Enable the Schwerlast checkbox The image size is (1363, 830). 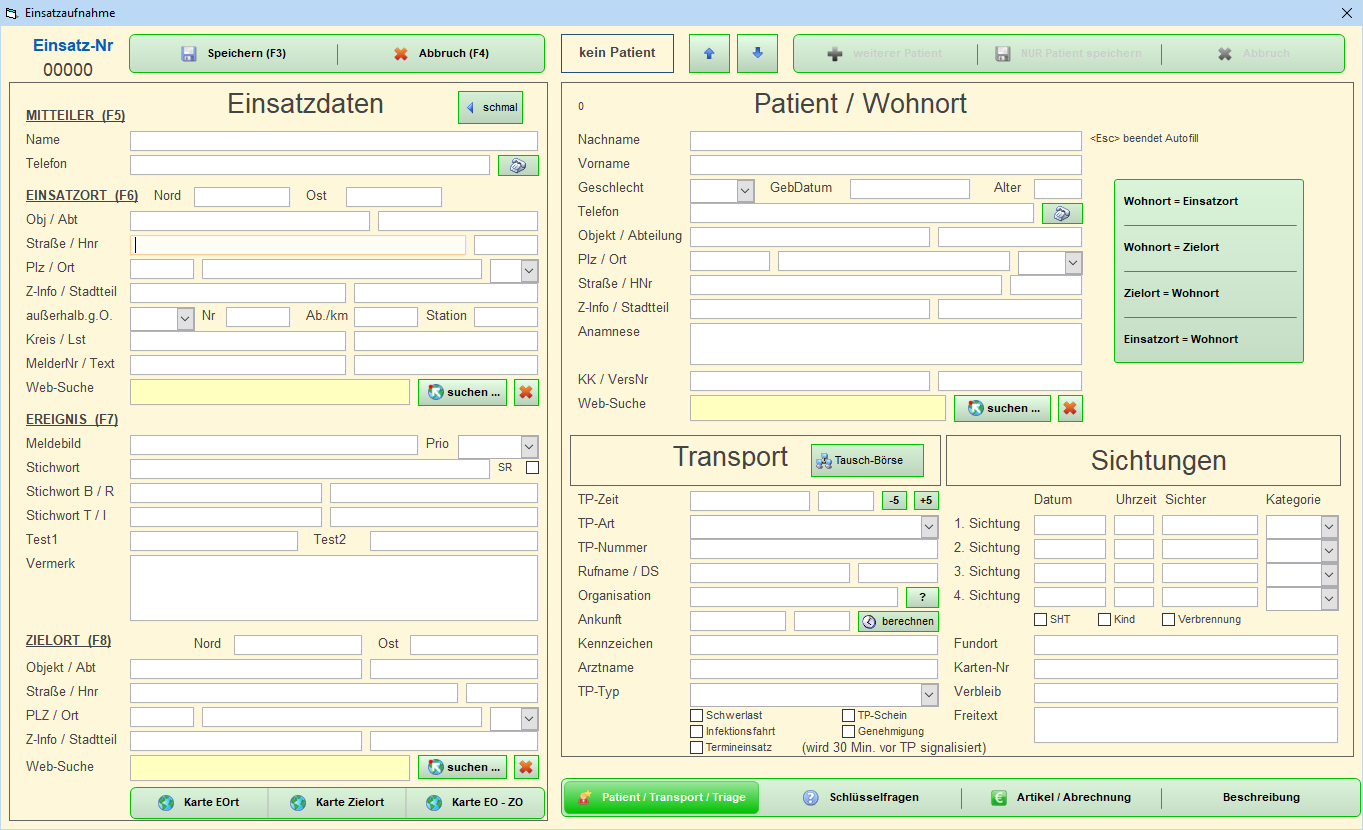[x=697, y=716]
